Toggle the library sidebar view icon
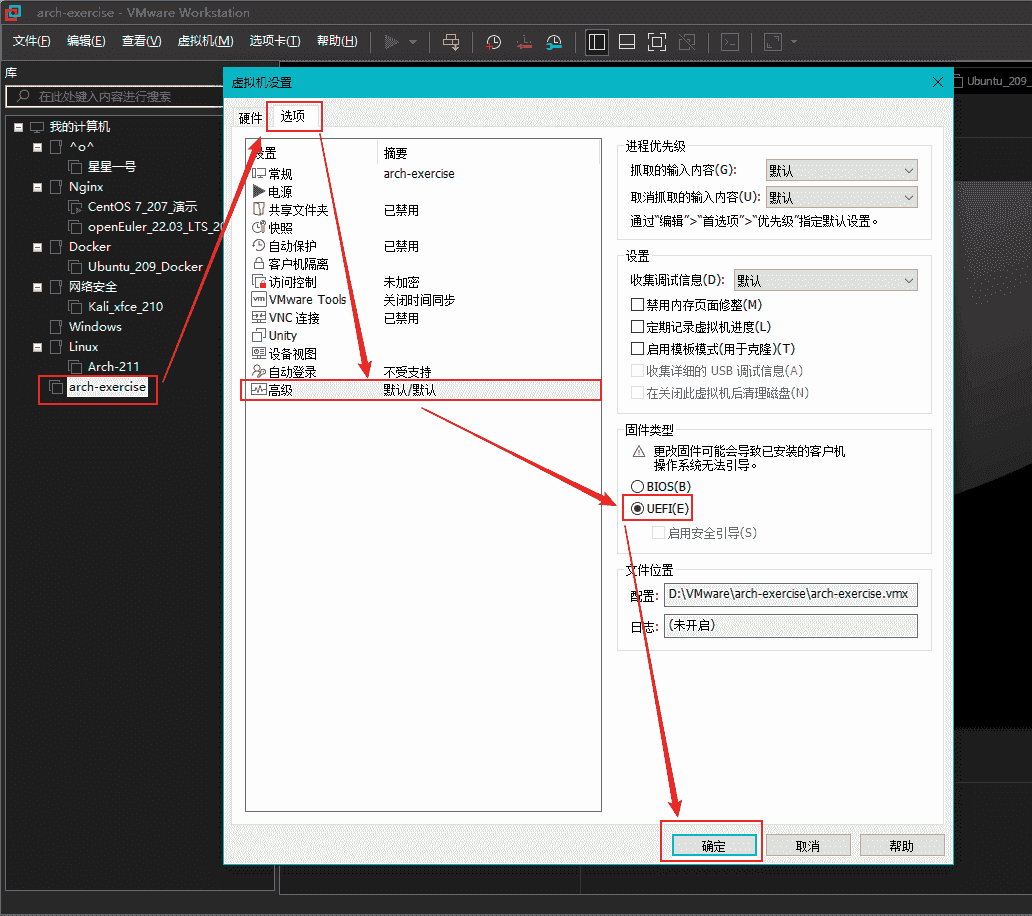 point(597,42)
